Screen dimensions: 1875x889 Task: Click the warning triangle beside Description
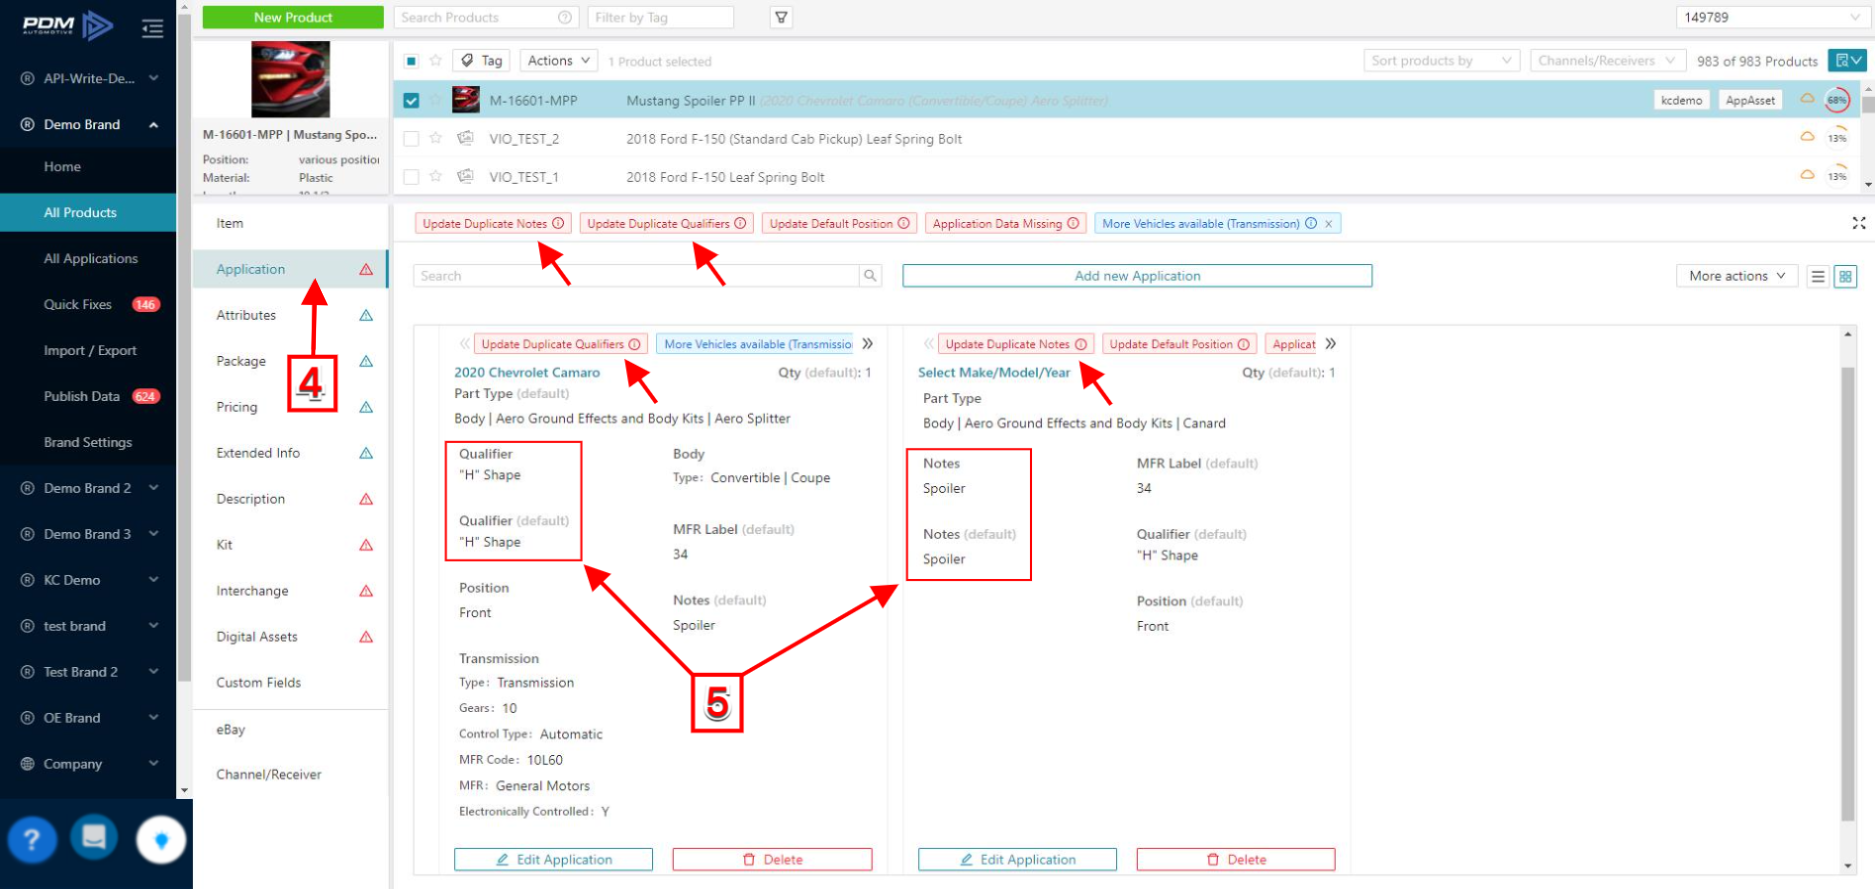pyautogui.click(x=366, y=499)
